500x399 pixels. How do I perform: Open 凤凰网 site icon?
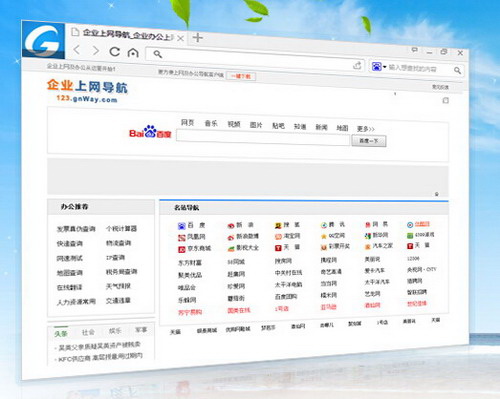pyautogui.click(x=181, y=238)
